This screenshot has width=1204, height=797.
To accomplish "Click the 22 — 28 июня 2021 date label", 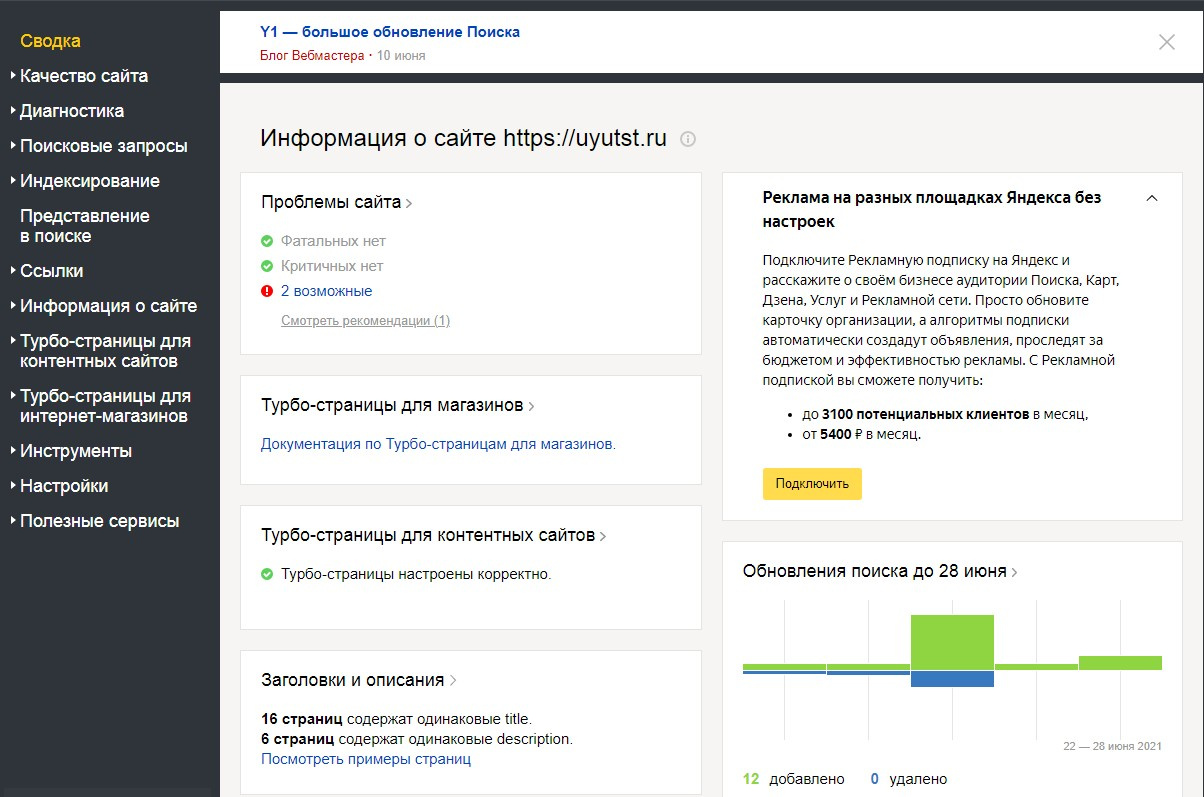I will click(x=1113, y=747).
